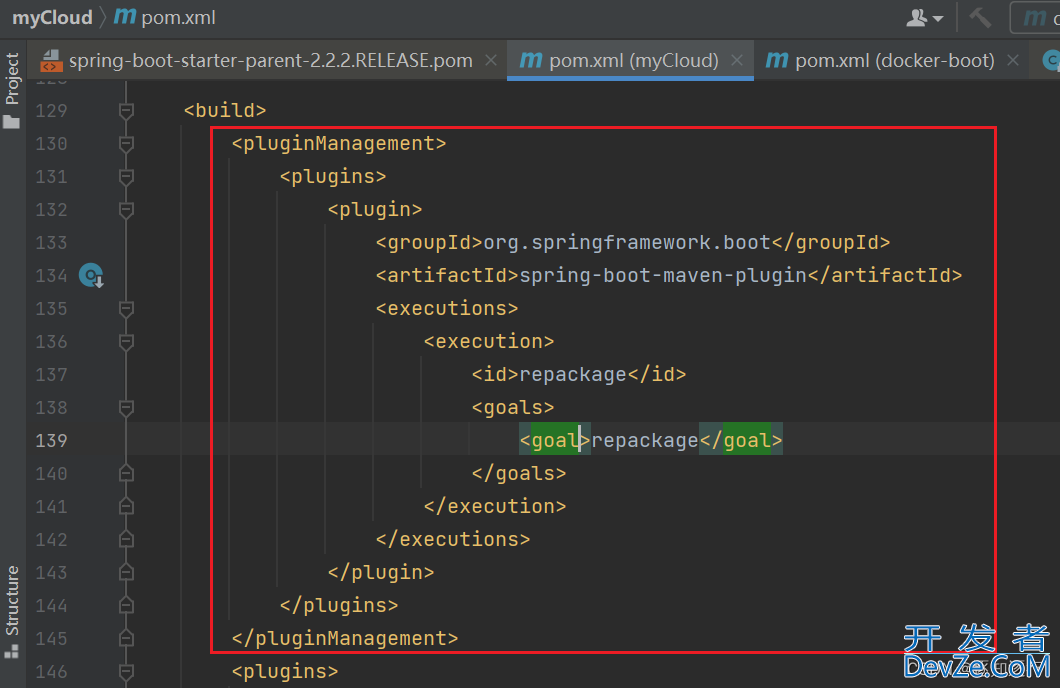Click the Maven icon in breadcrumb pom.xml

125,16
